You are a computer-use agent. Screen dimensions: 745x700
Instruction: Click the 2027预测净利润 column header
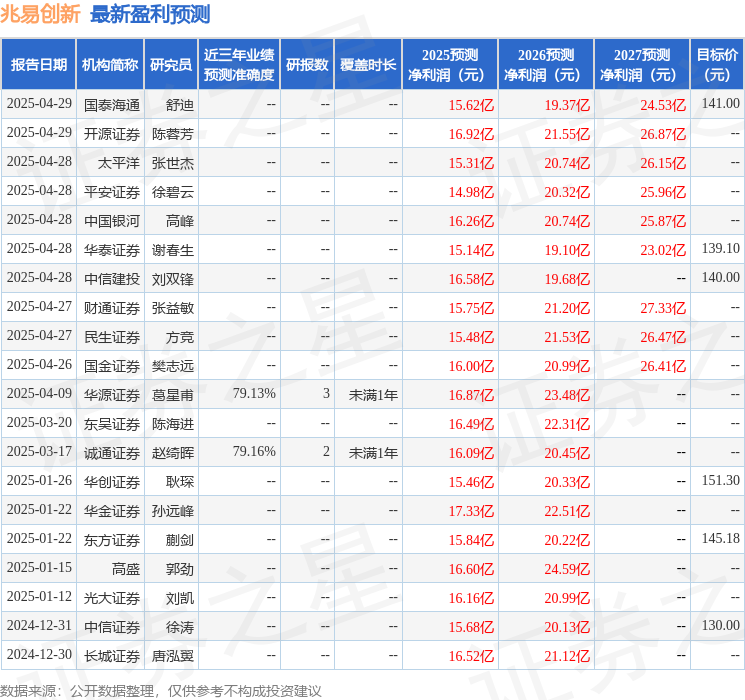pyautogui.click(x=642, y=64)
